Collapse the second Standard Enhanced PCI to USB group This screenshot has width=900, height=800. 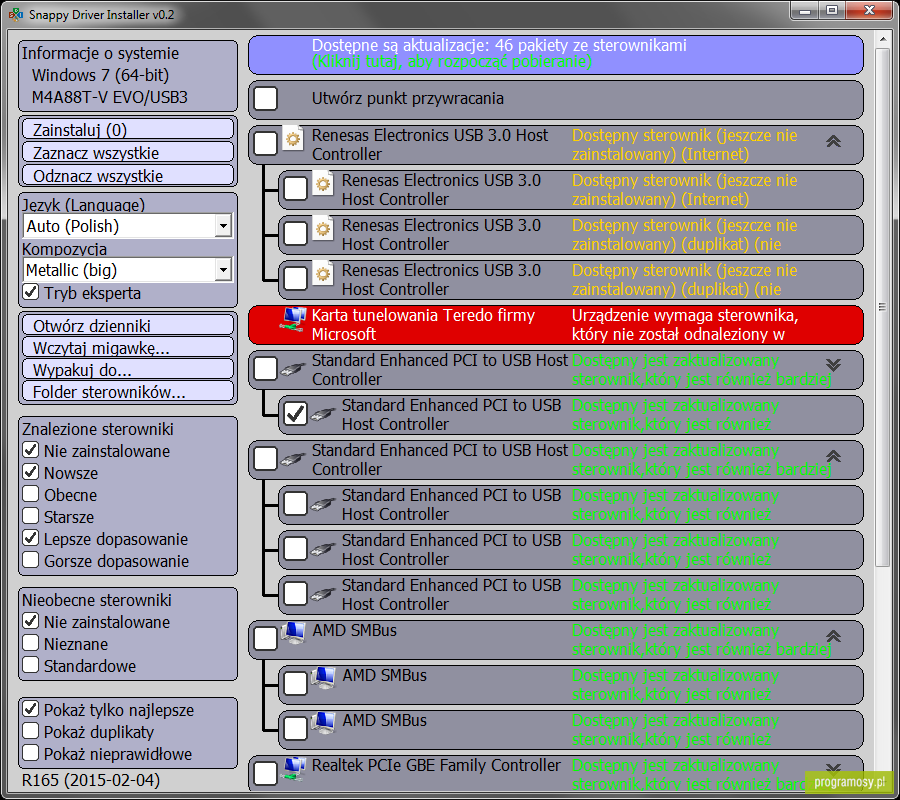[833, 456]
